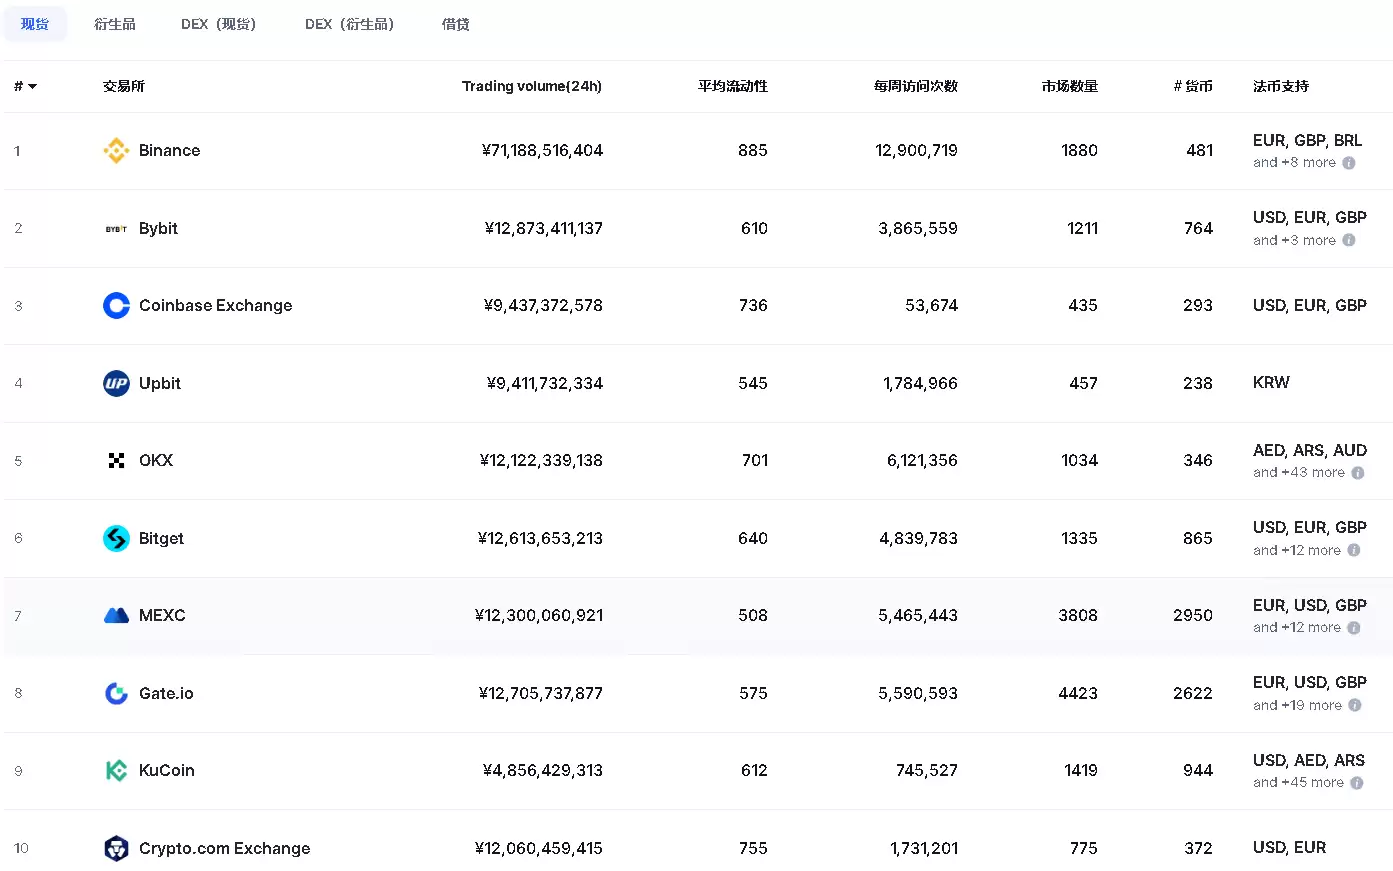
Task: Click the Gate.io logo icon
Action: tap(116, 693)
